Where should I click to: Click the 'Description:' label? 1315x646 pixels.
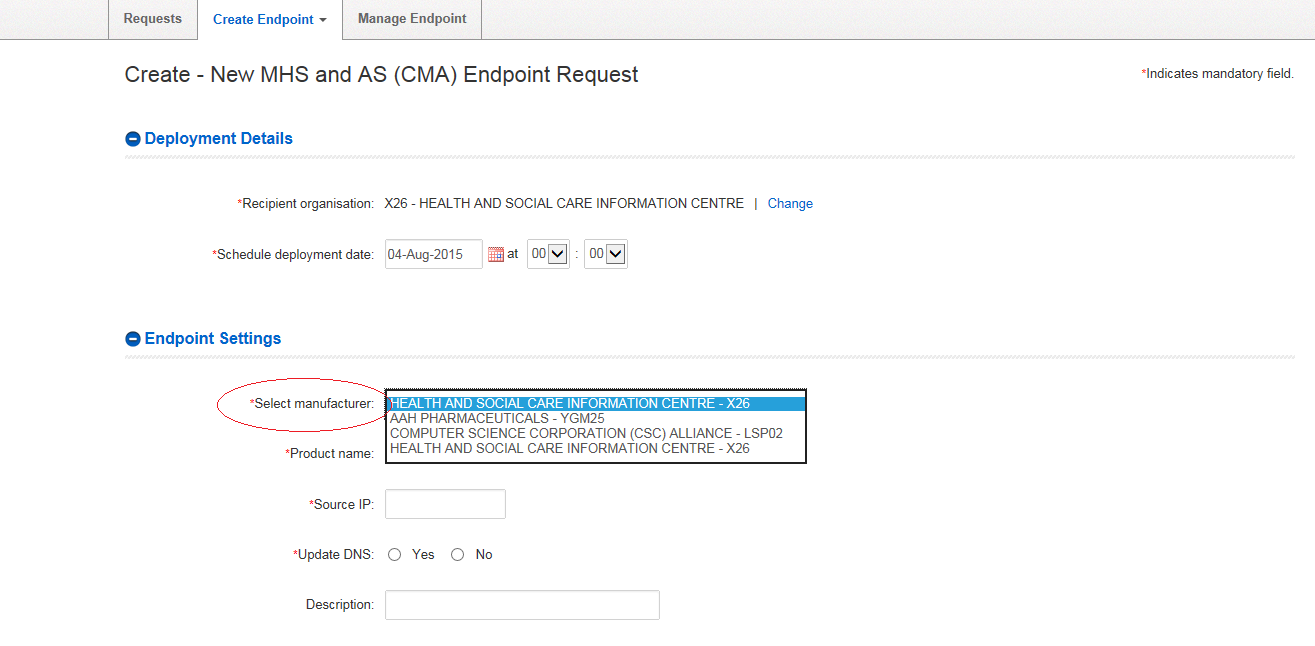(340, 605)
